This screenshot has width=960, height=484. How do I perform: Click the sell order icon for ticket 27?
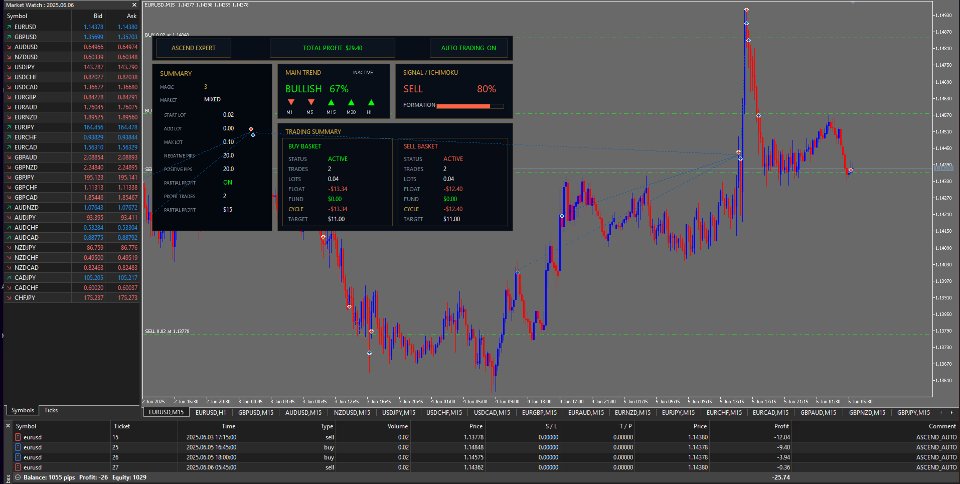(18, 467)
